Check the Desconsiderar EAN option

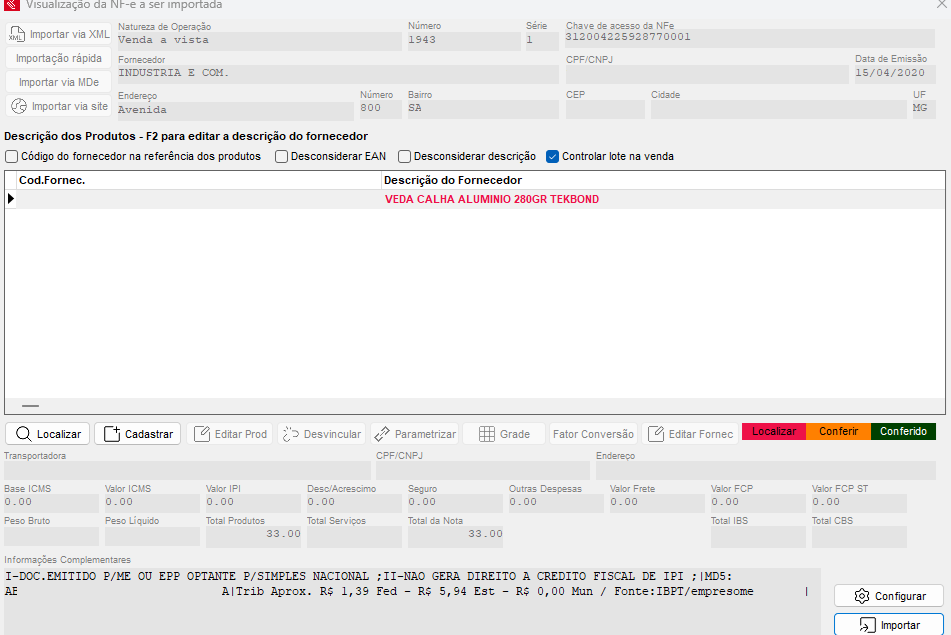click(x=282, y=156)
